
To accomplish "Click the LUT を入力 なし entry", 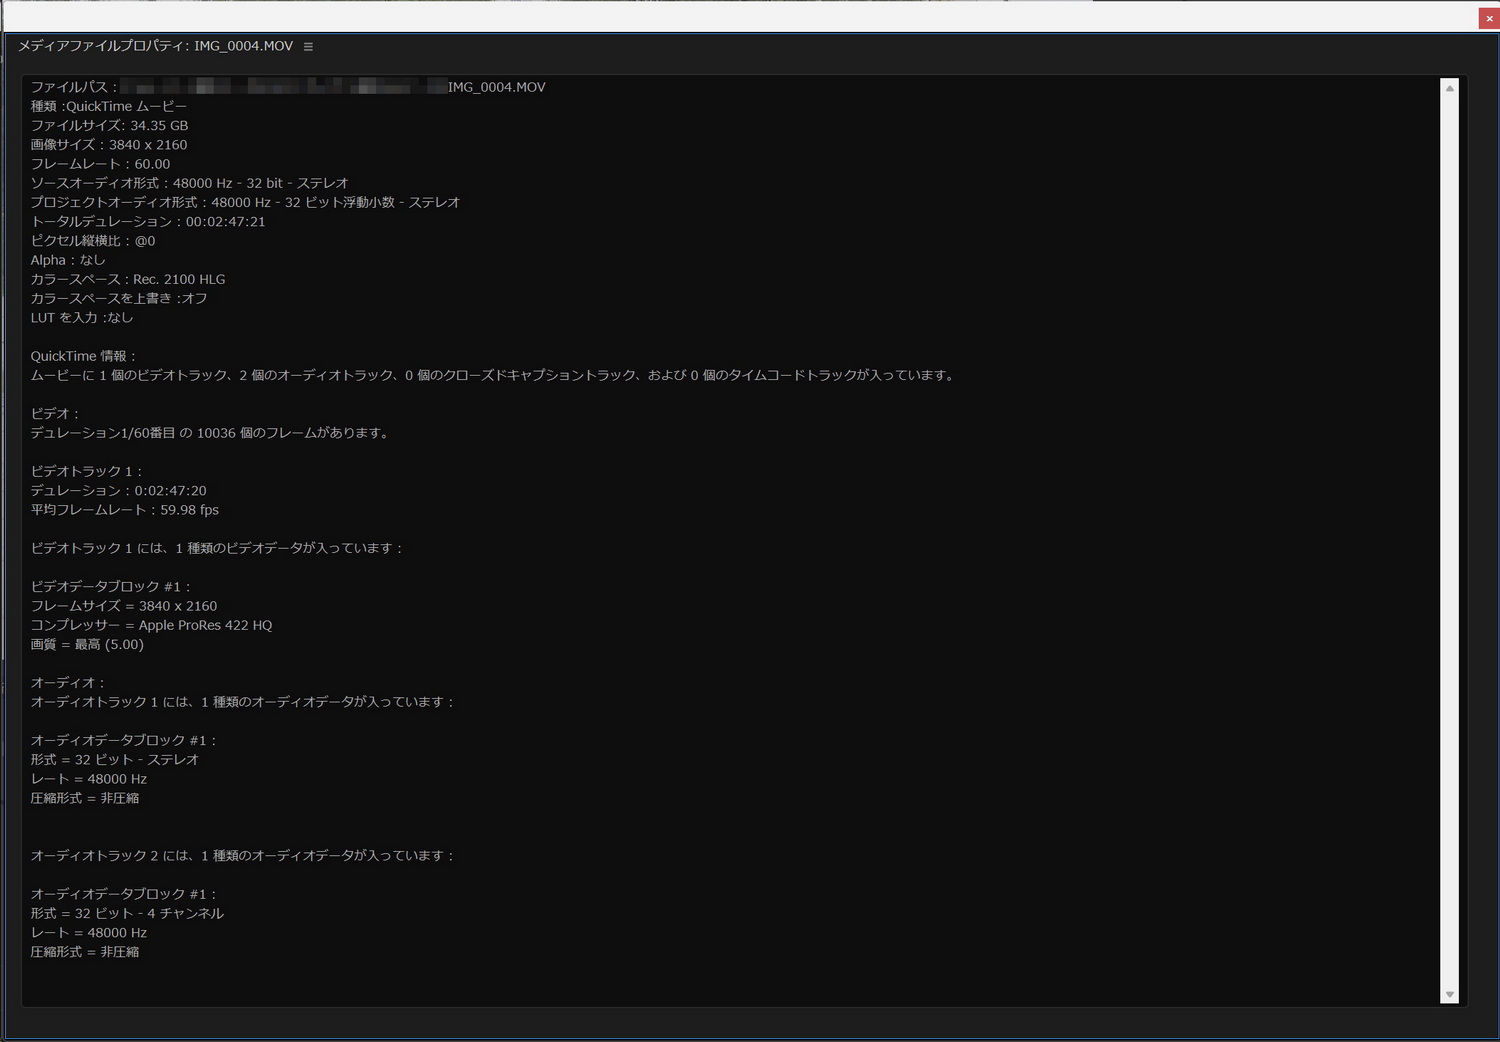I will [x=81, y=317].
